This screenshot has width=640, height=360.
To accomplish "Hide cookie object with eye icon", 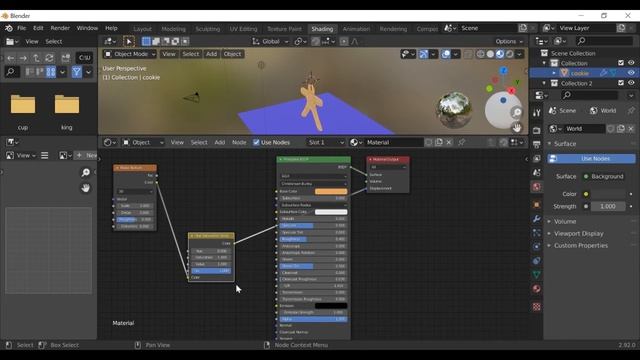I will click(631, 73).
